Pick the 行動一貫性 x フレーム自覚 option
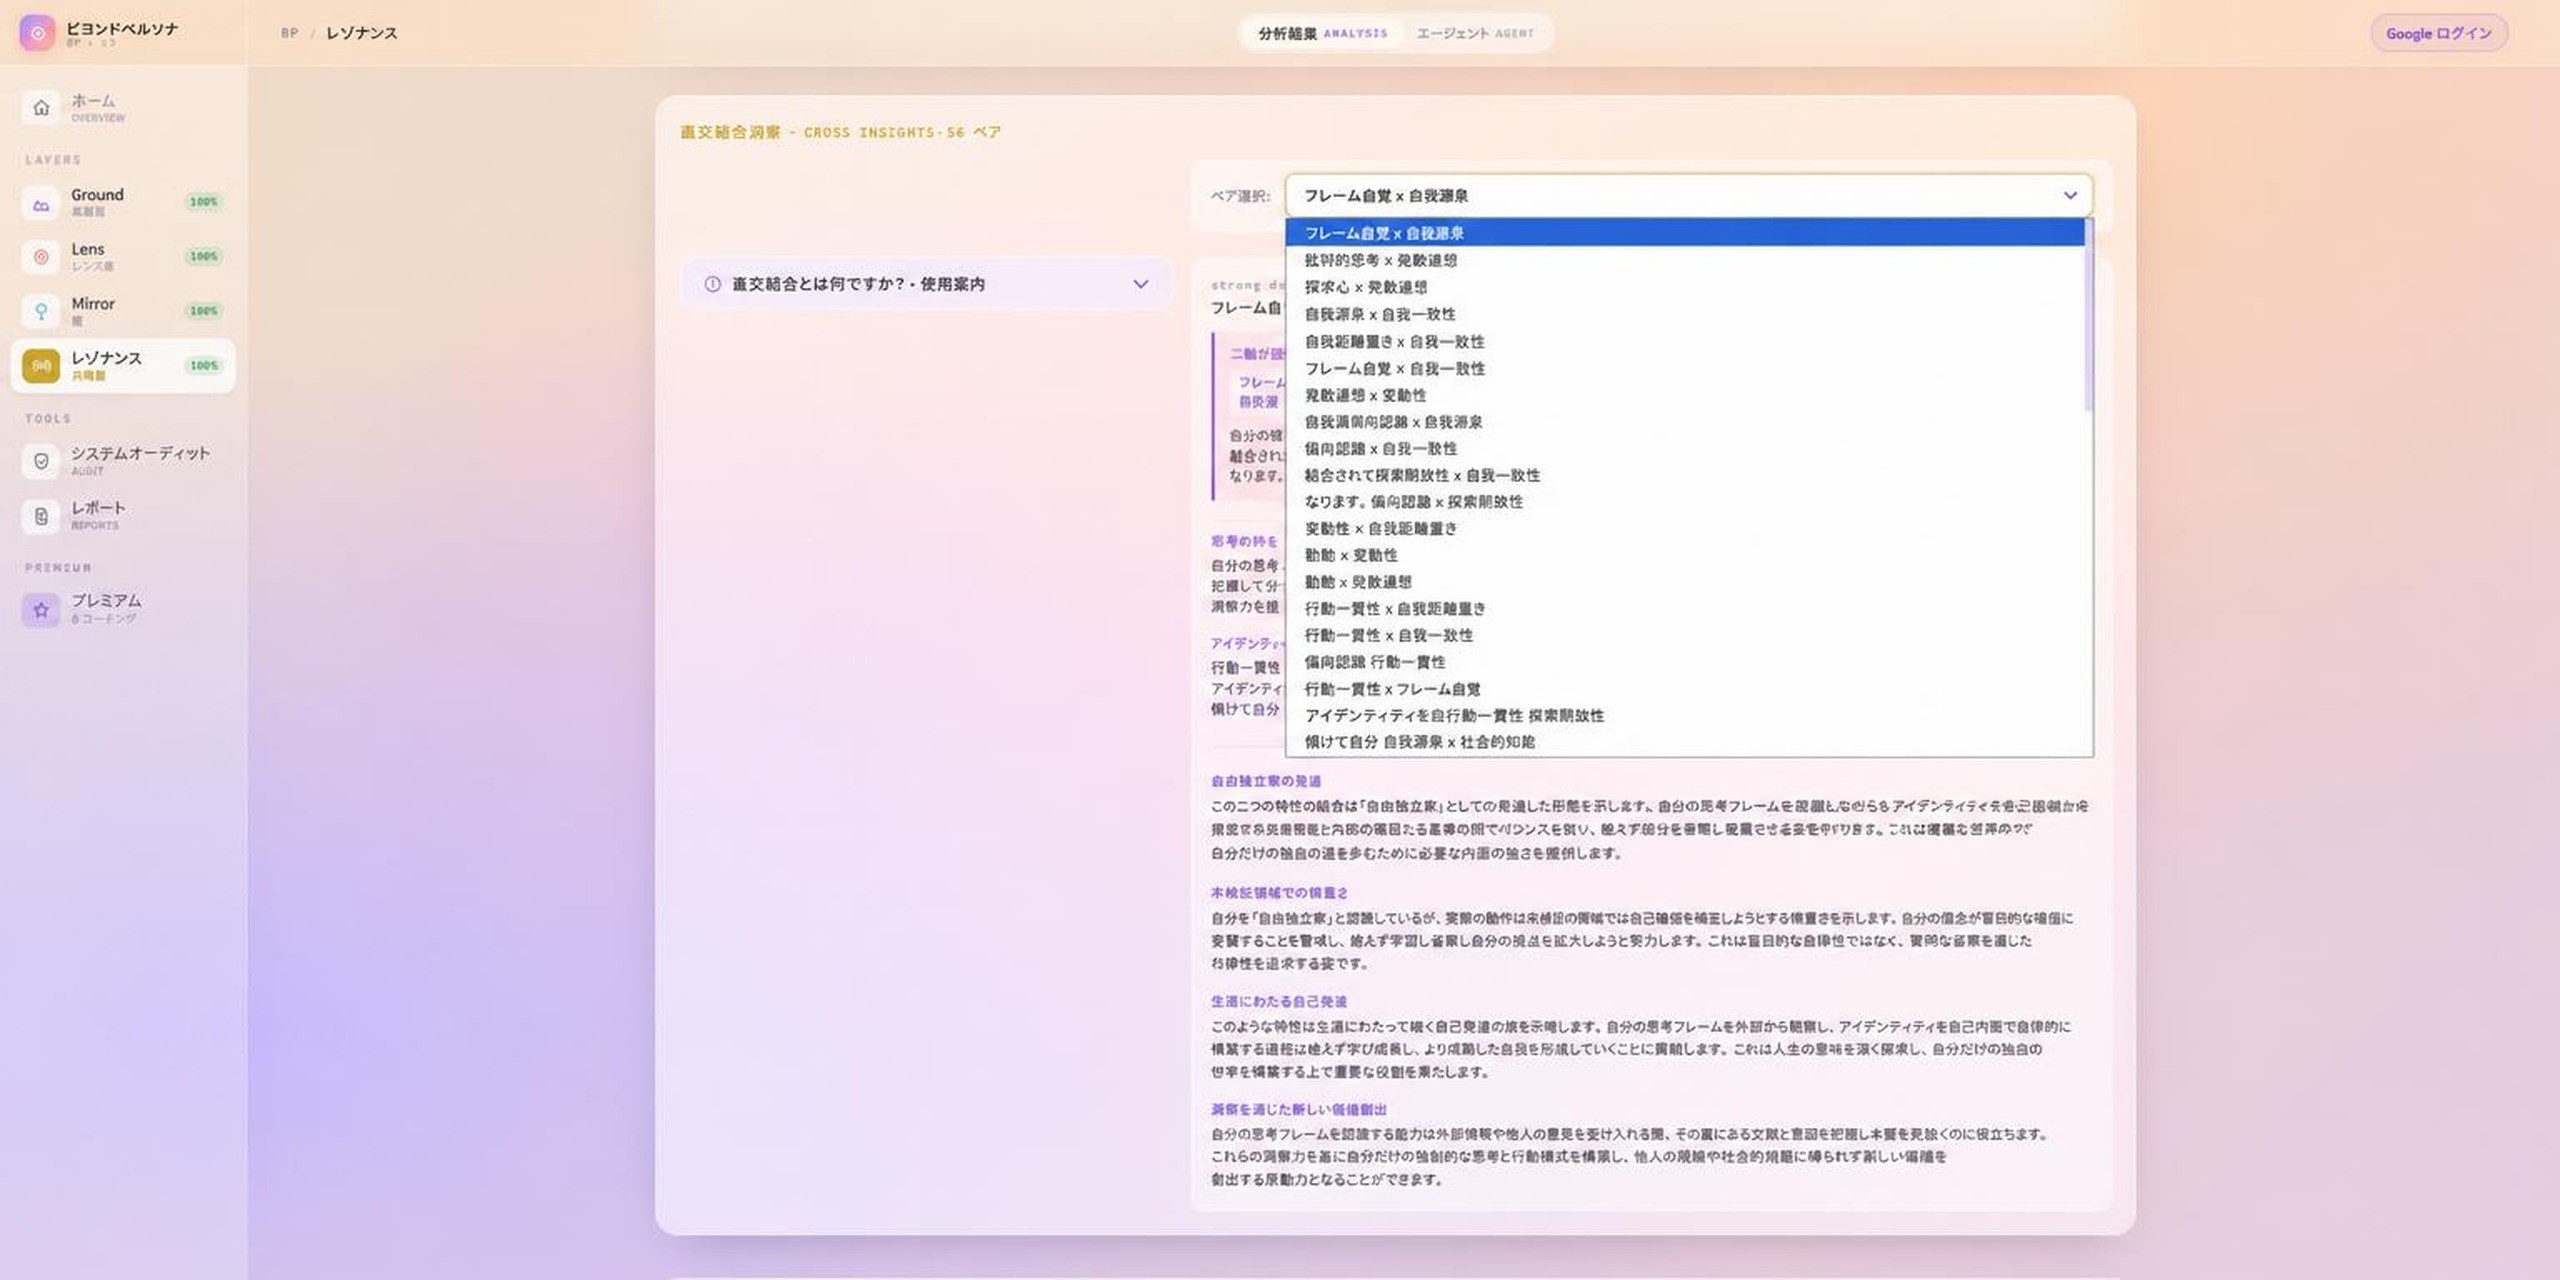The width and height of the screenshot is (2560, 1280). 1684,689
